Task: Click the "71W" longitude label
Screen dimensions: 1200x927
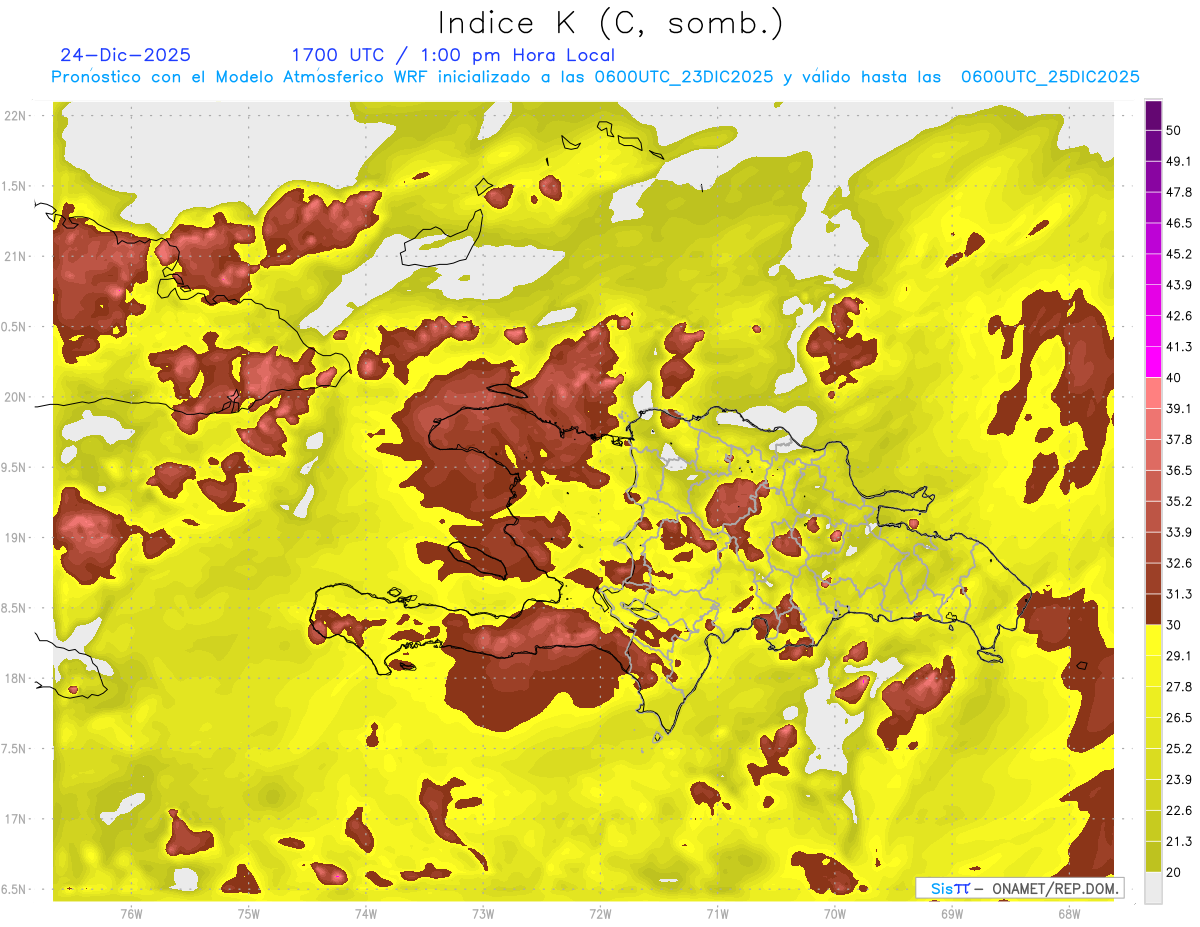Action: tap(717, 913)
